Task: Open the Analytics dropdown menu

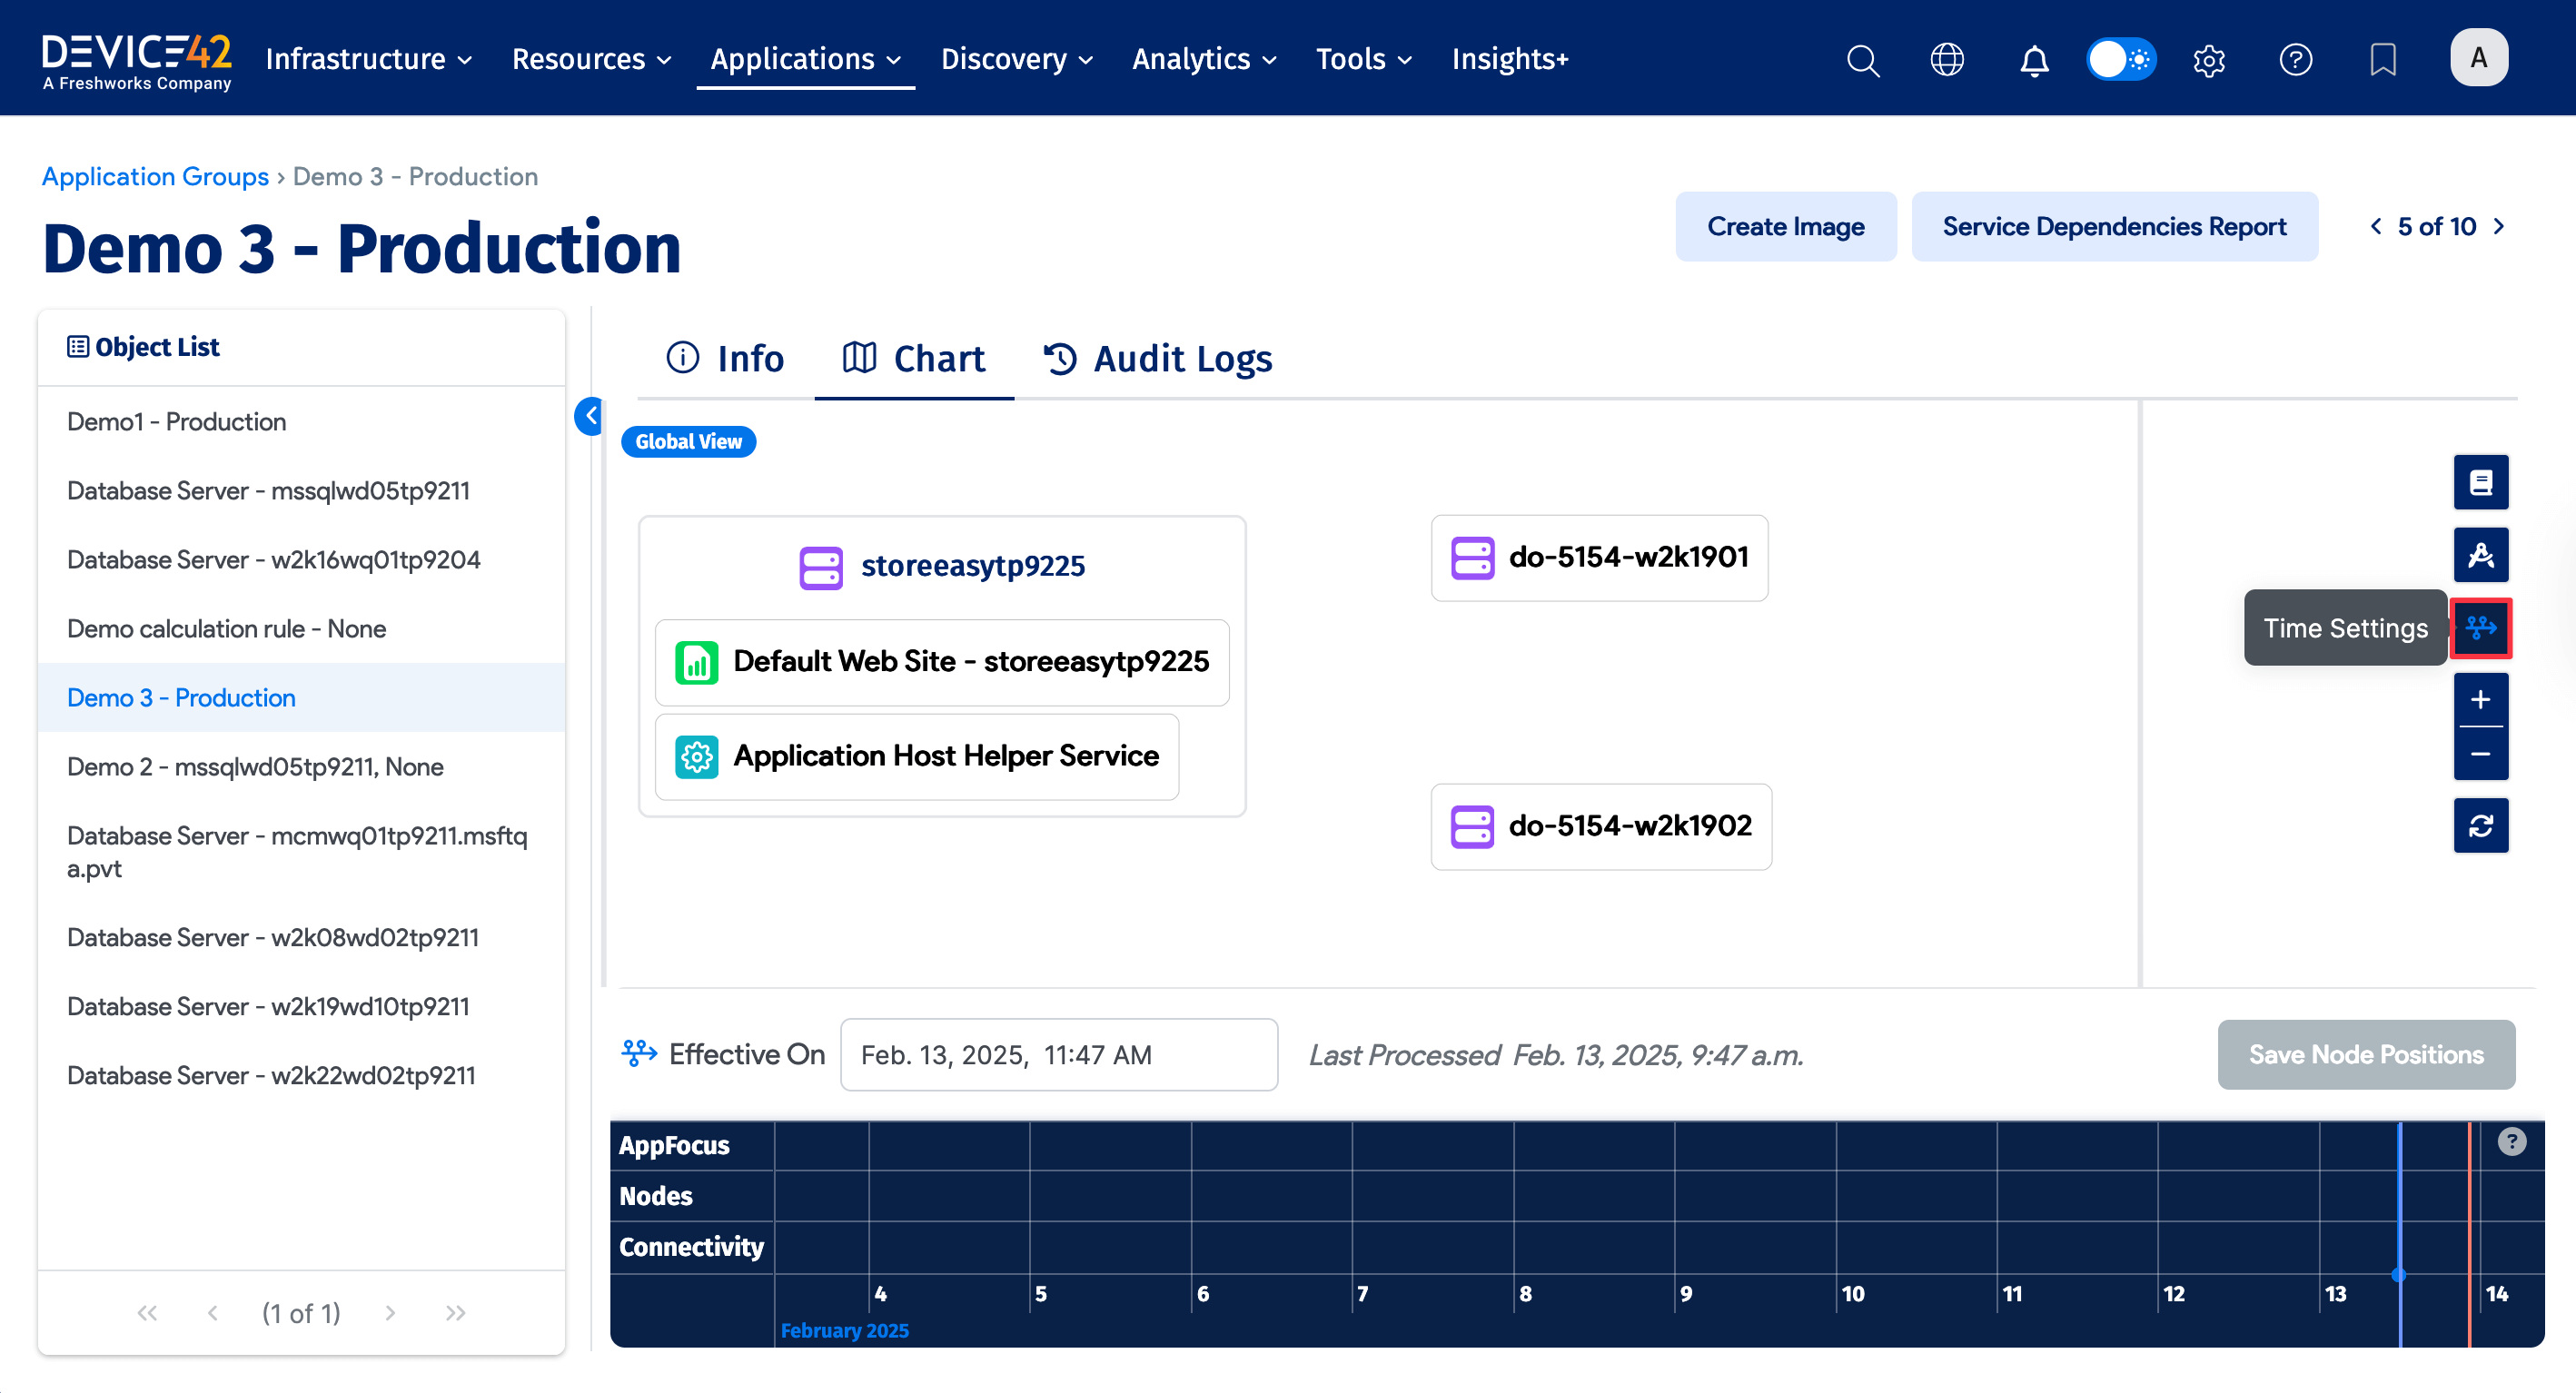Action: click(1204, 60)
